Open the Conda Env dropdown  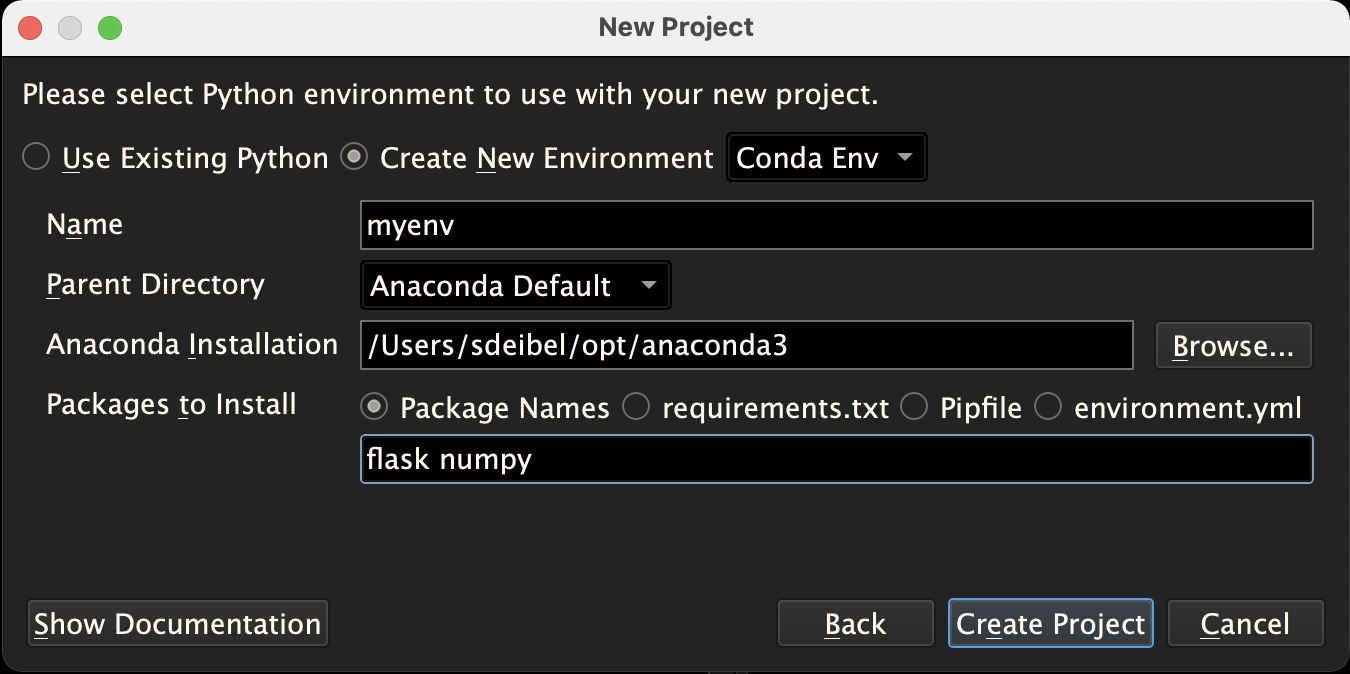(827, 158)
